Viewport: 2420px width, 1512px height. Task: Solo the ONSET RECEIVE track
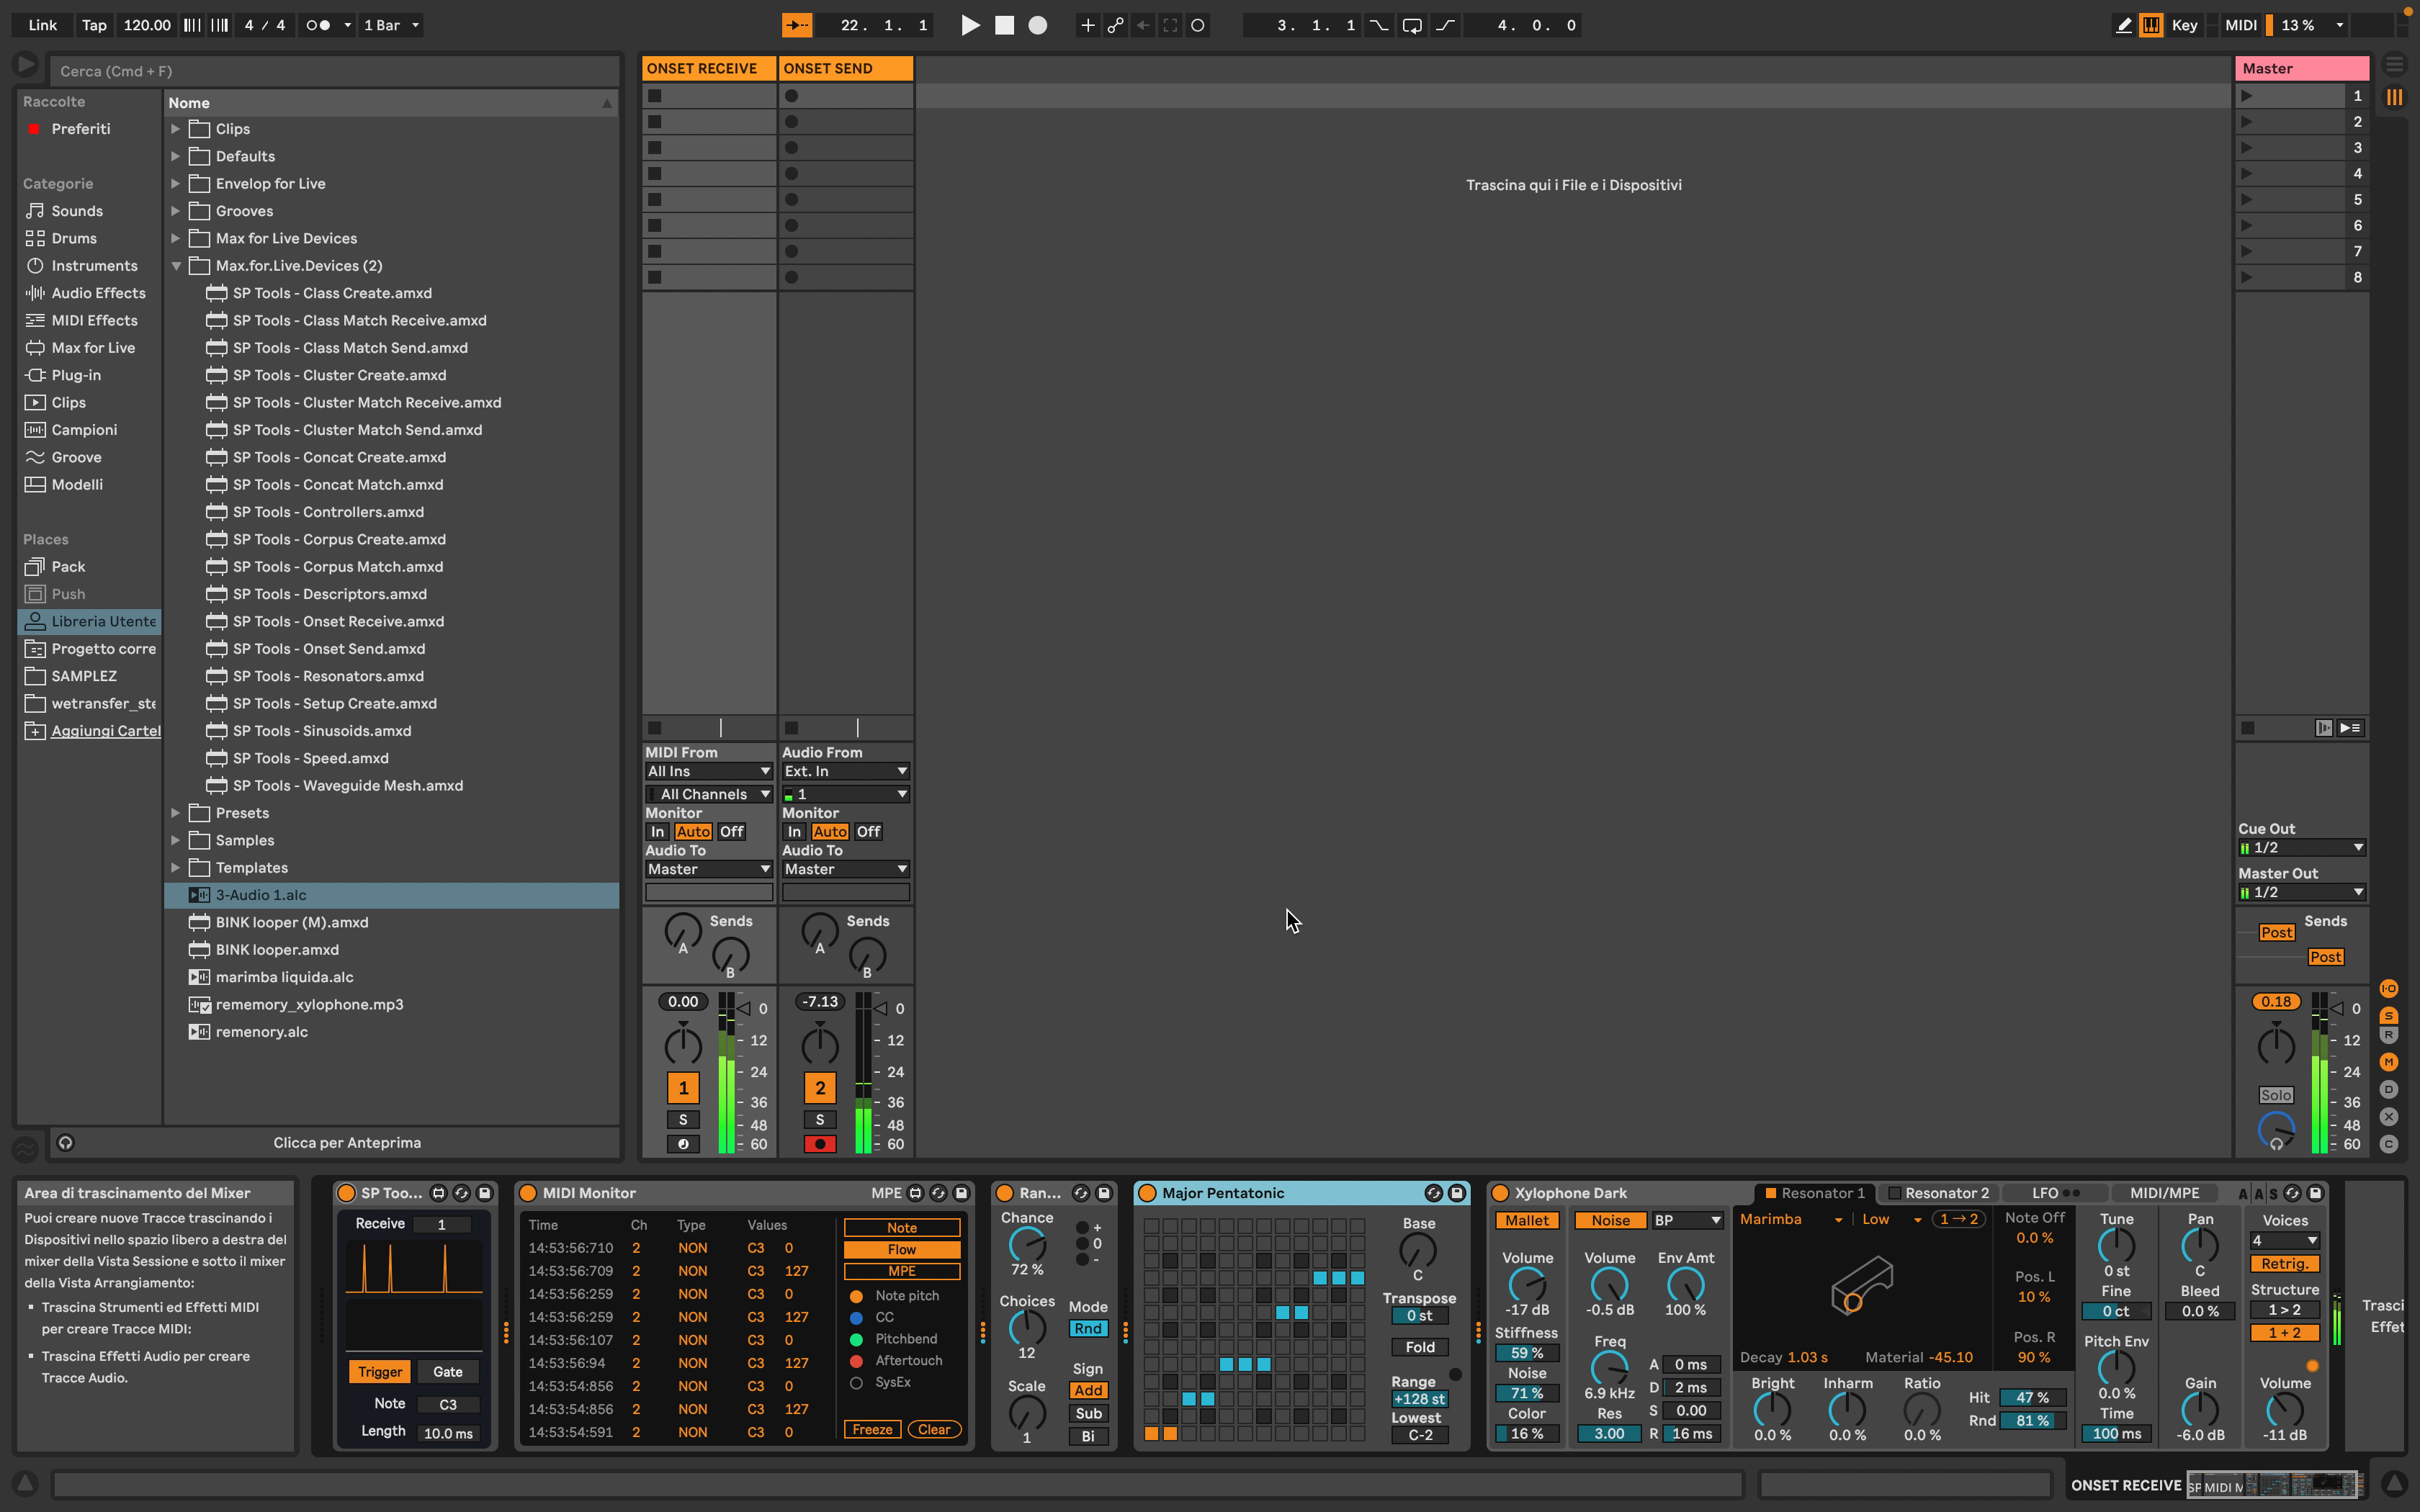[x=683, y=1119]
